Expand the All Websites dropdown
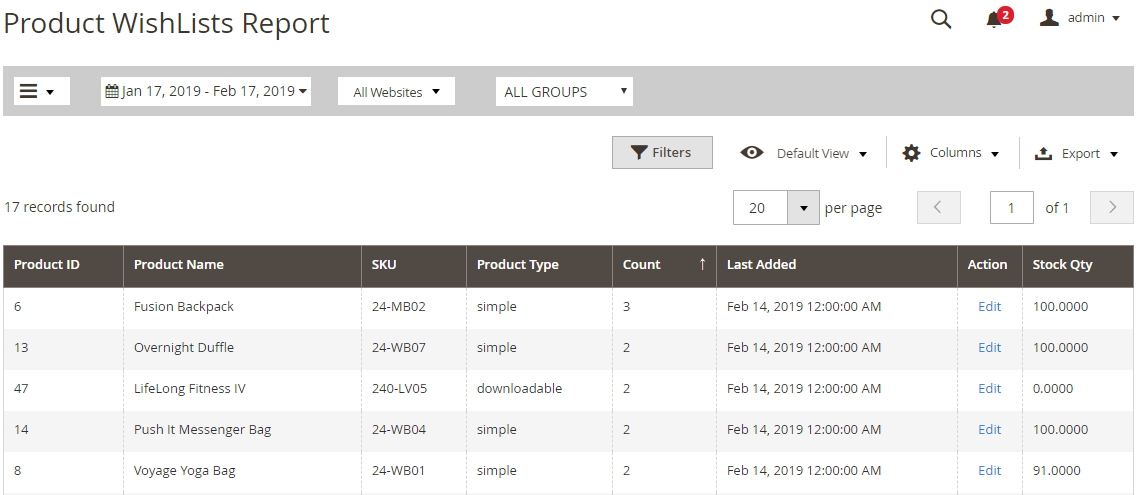The image size is (1141, 495). click(x=396, y=92)
